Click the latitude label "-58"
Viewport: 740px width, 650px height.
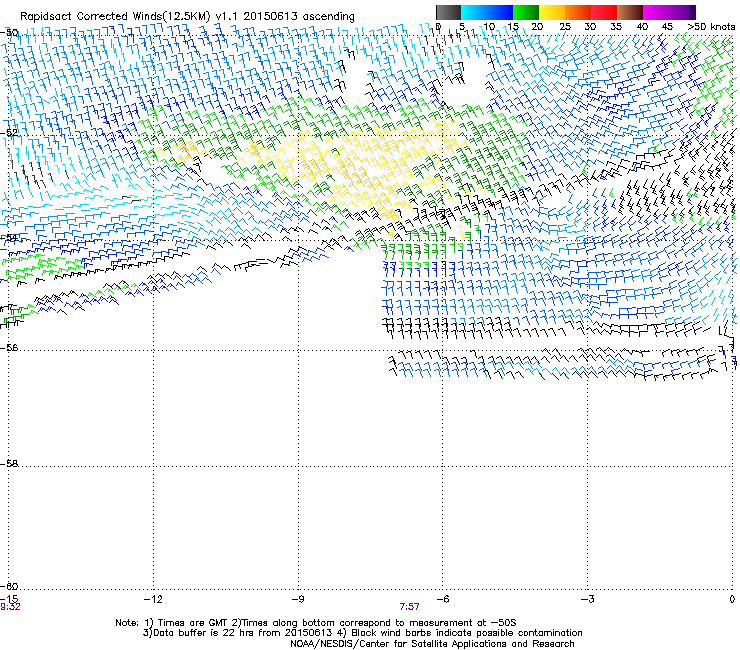tap(9, 464)
